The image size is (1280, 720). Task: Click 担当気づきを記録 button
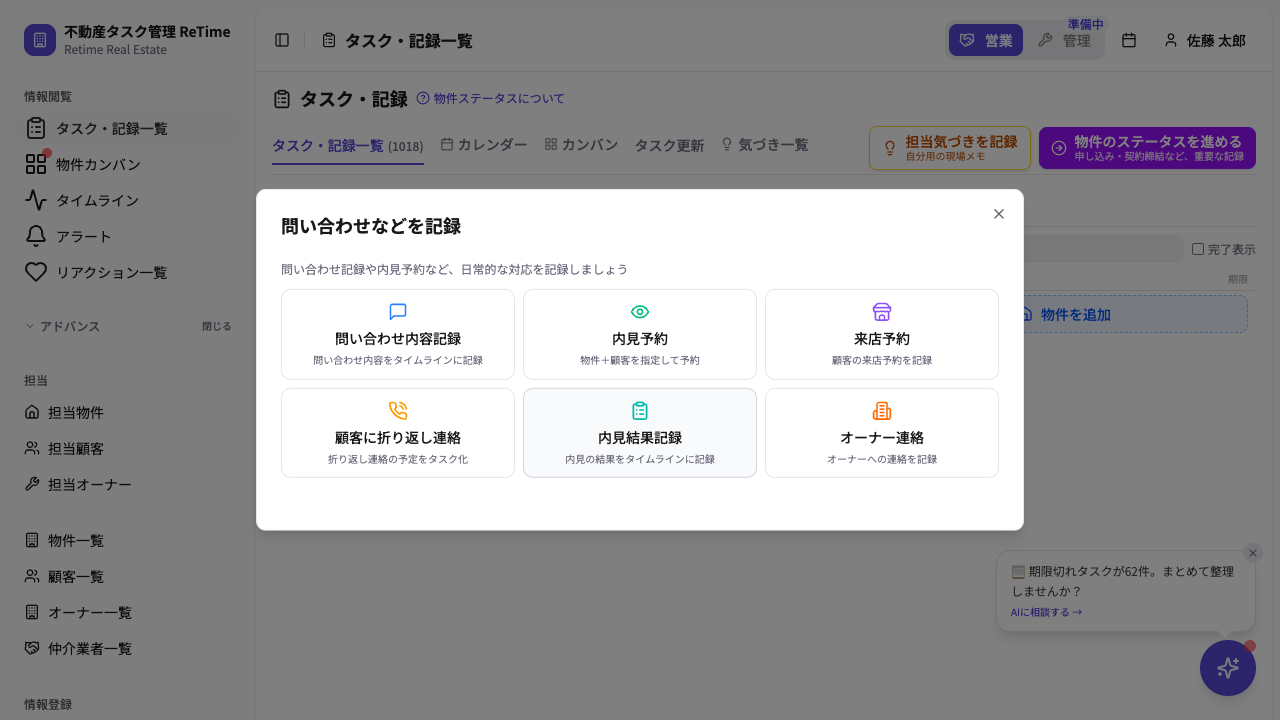tap(950, 148)
